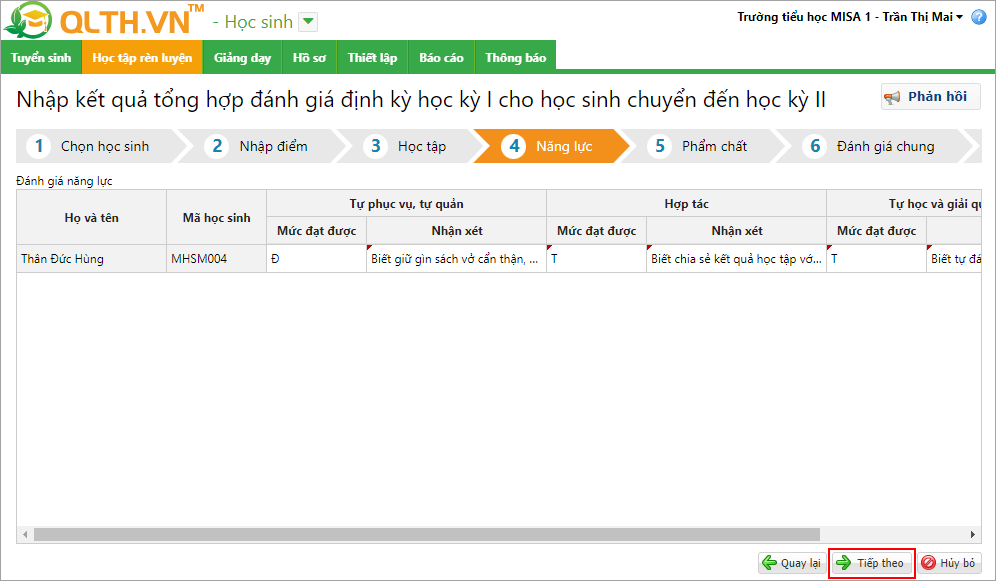Click the Phản hồi feedback button
996x581 pixels.
[931, 97]
